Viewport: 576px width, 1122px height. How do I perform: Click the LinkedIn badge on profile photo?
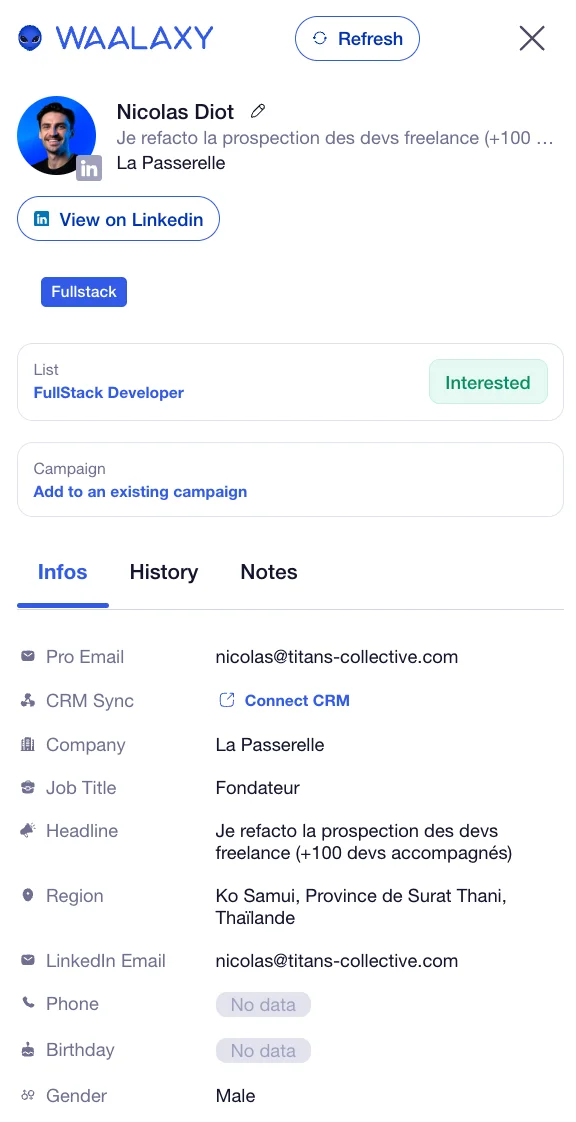89,169
